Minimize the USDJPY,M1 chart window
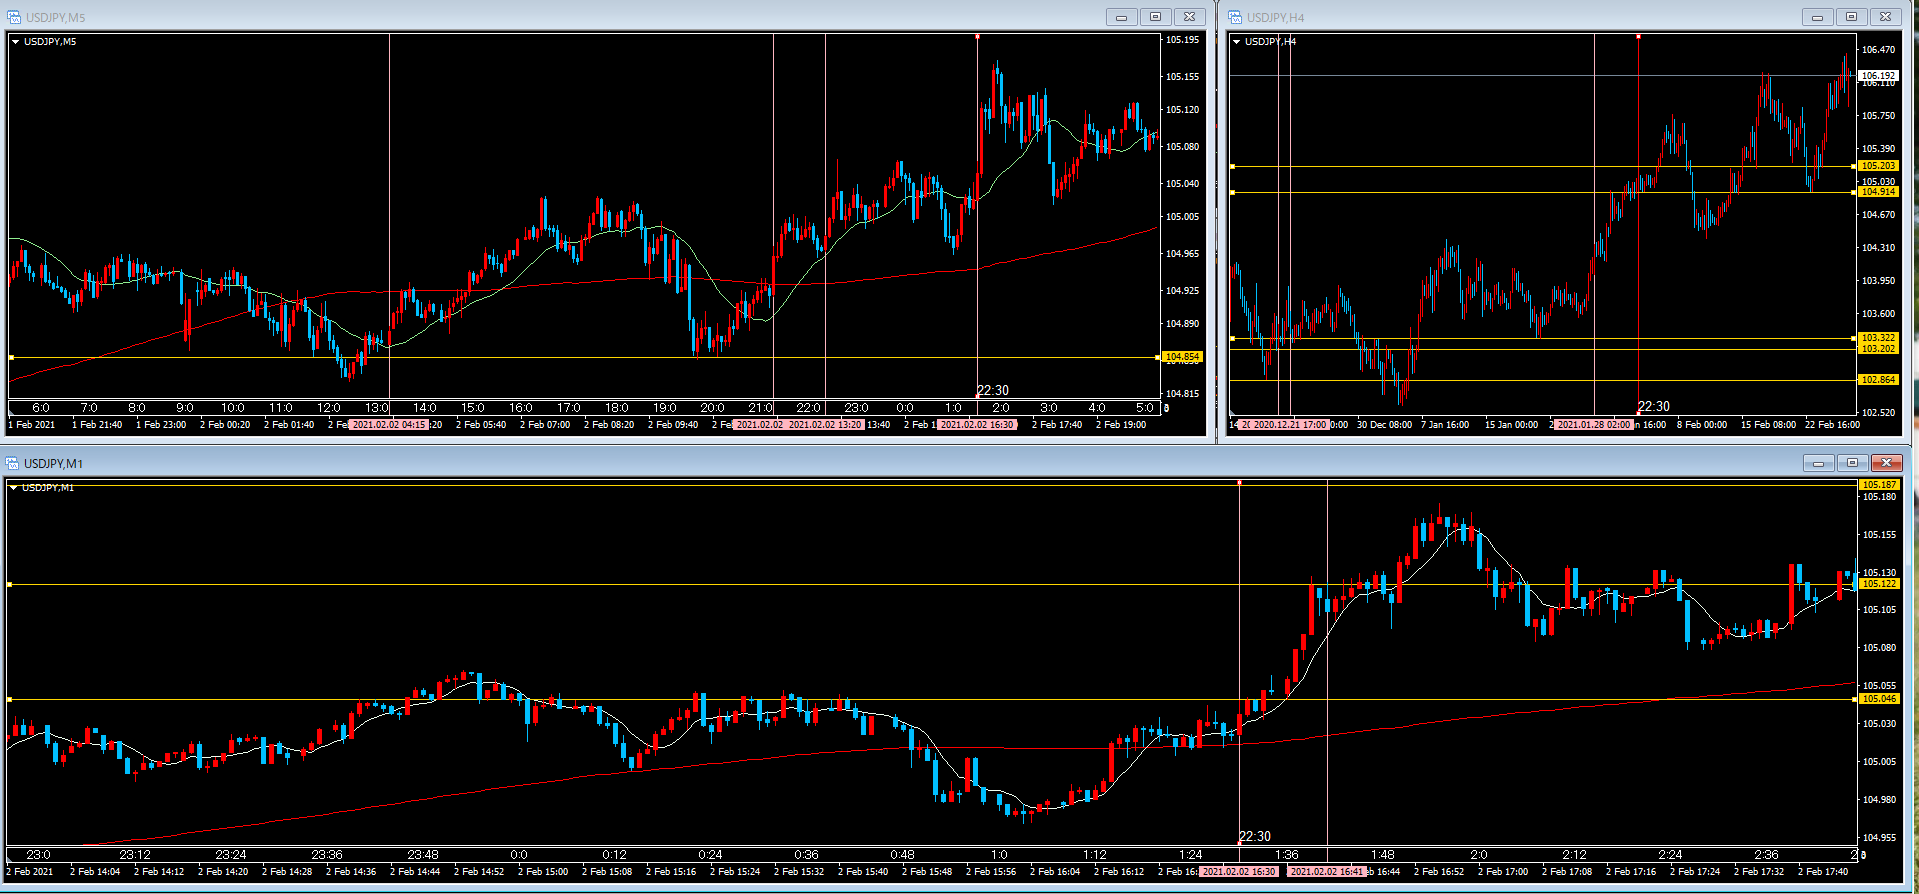Viewport: 1919px width, 894px height. [1818, 463]
